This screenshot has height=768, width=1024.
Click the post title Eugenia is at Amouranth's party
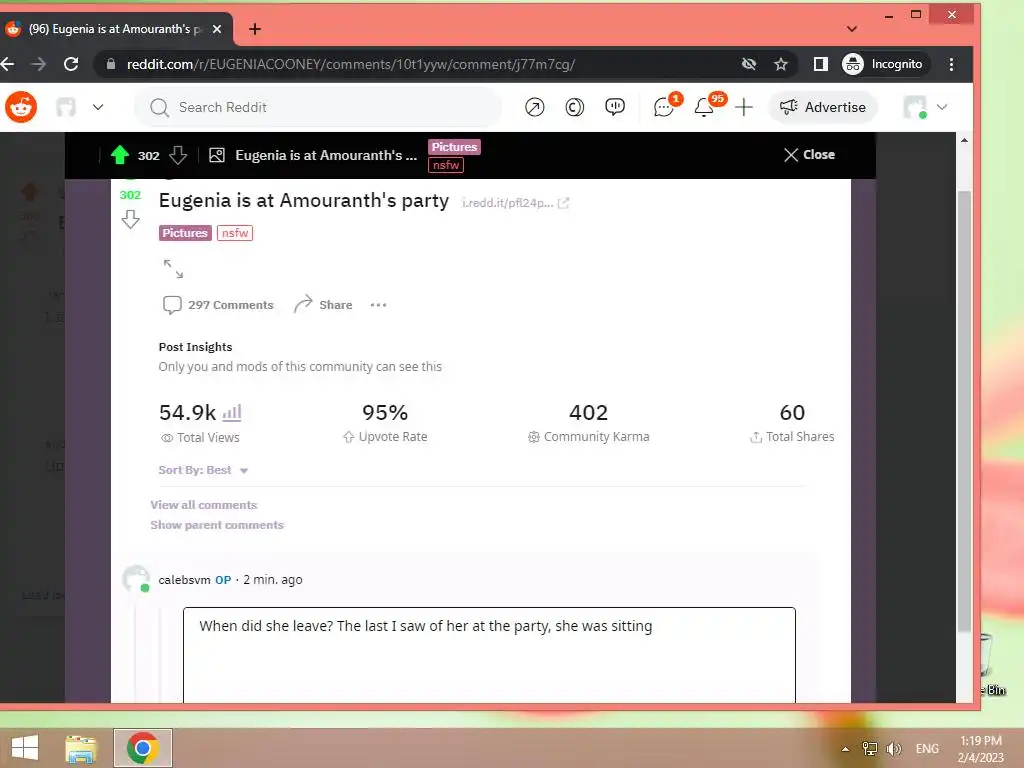pos(304,200)
